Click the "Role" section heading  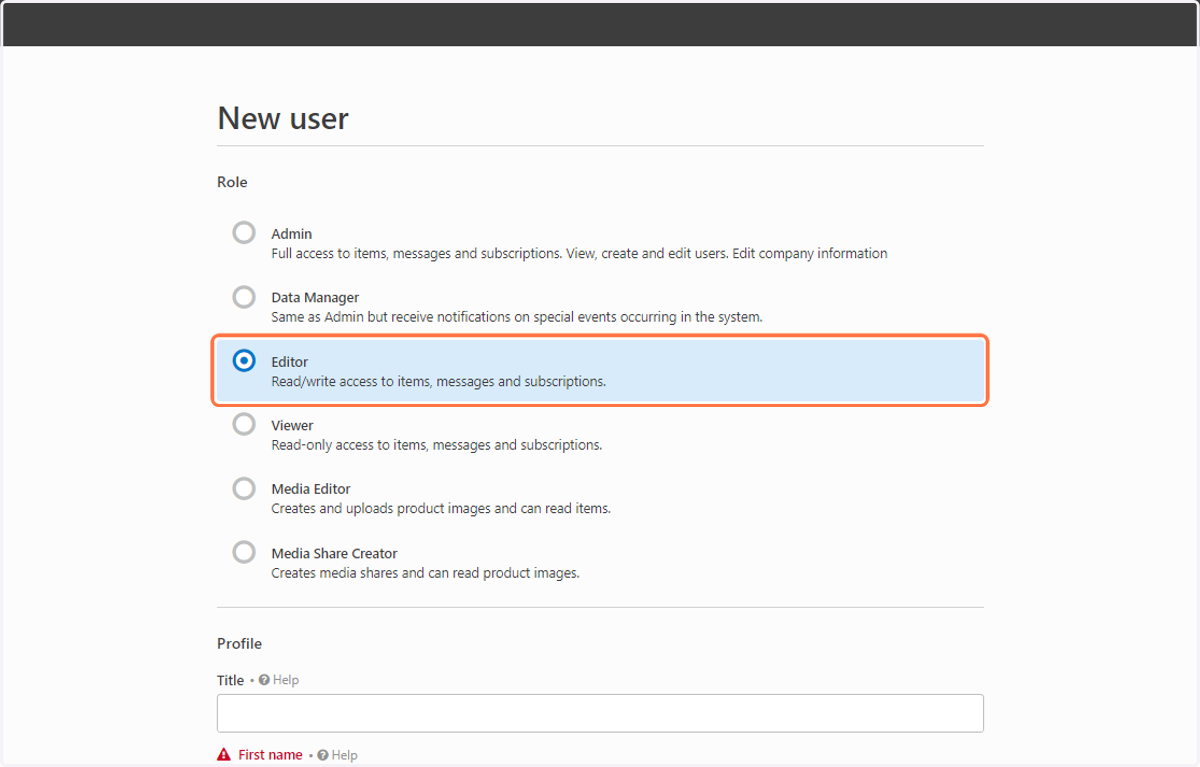pyautogui.click(x=232, y=182)
